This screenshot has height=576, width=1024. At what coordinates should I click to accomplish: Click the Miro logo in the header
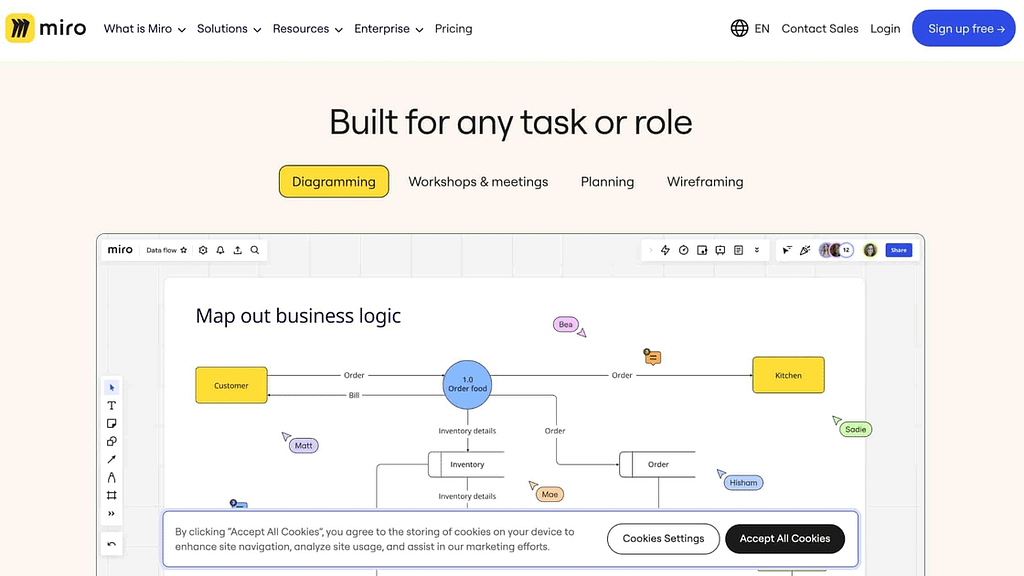(46, 28)
